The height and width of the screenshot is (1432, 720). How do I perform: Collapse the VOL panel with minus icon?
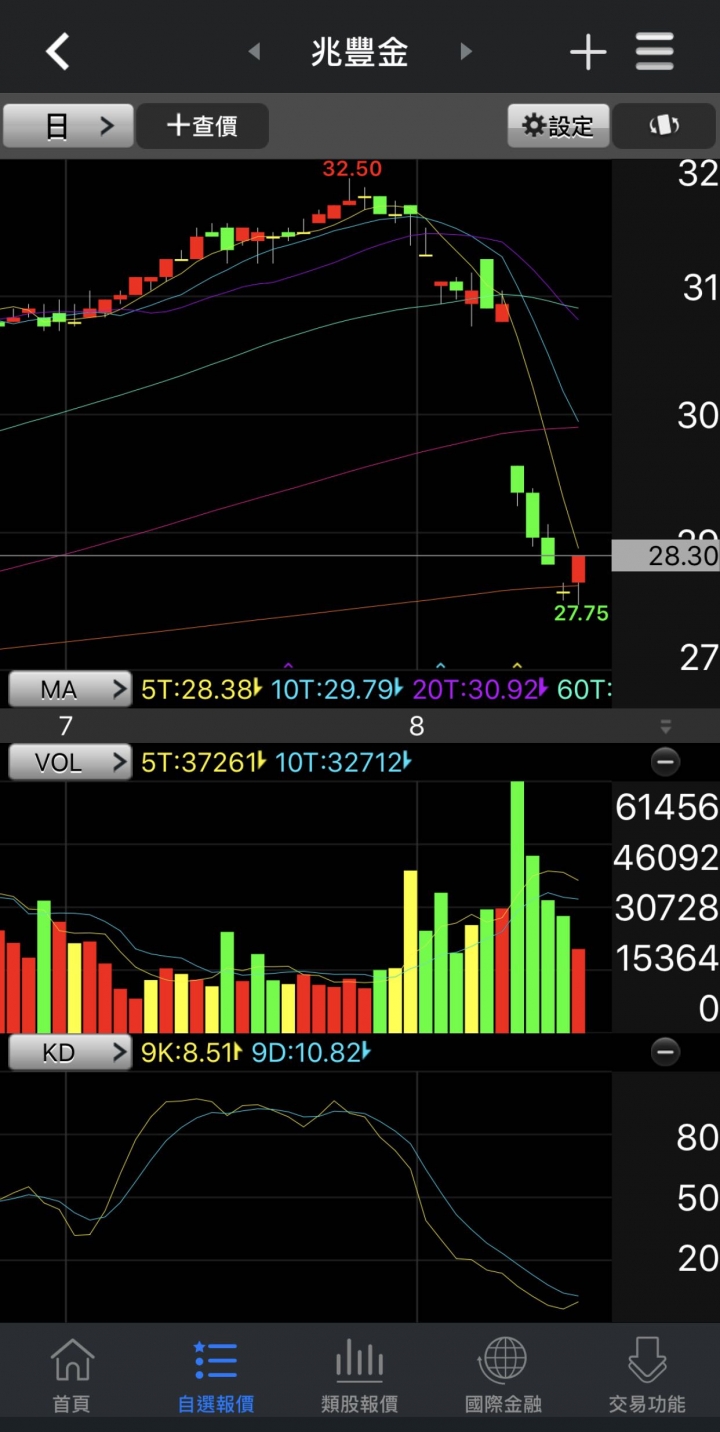pyautogui.click(x=665, y=763)
